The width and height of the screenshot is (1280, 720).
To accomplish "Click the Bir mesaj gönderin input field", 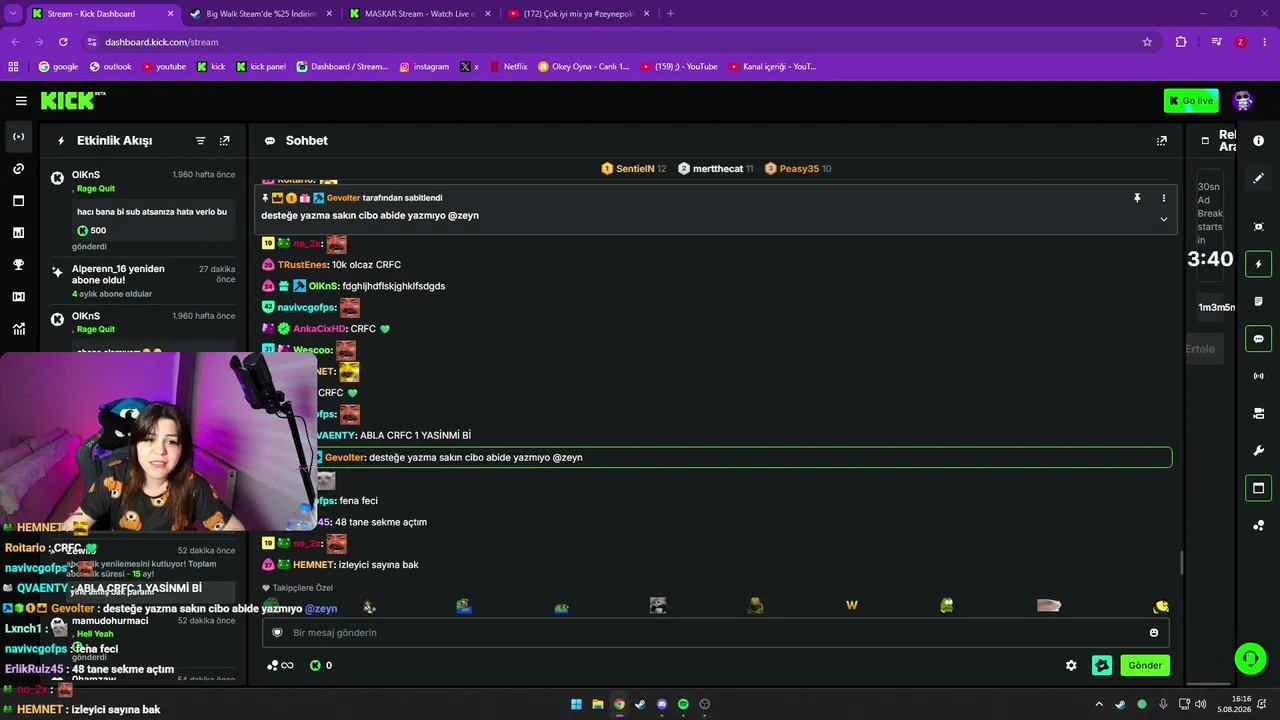I will pos(715,633).
